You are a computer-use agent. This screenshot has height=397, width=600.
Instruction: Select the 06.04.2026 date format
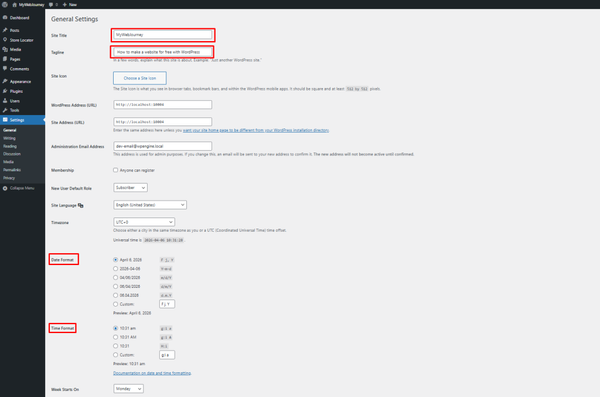[x=116, y=295]
